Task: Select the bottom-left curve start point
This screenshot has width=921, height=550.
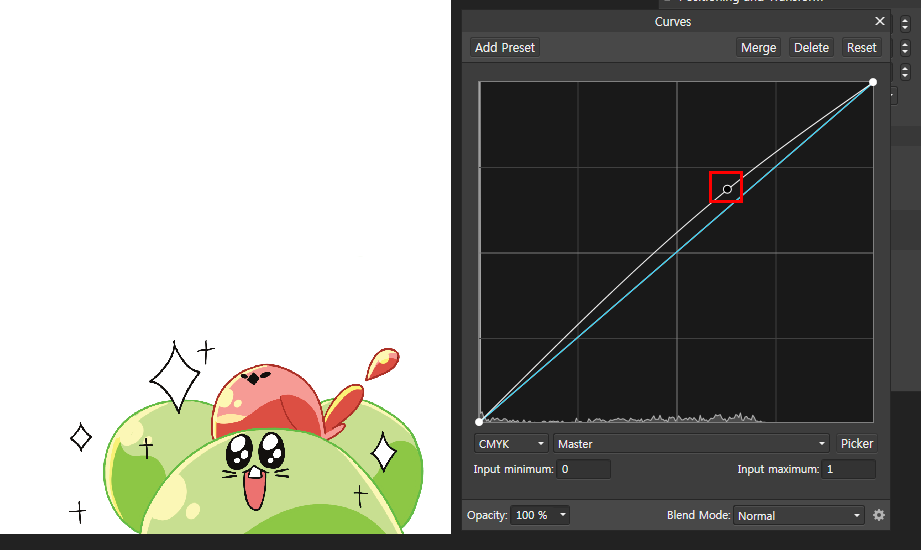Action: tap(479, 421)
